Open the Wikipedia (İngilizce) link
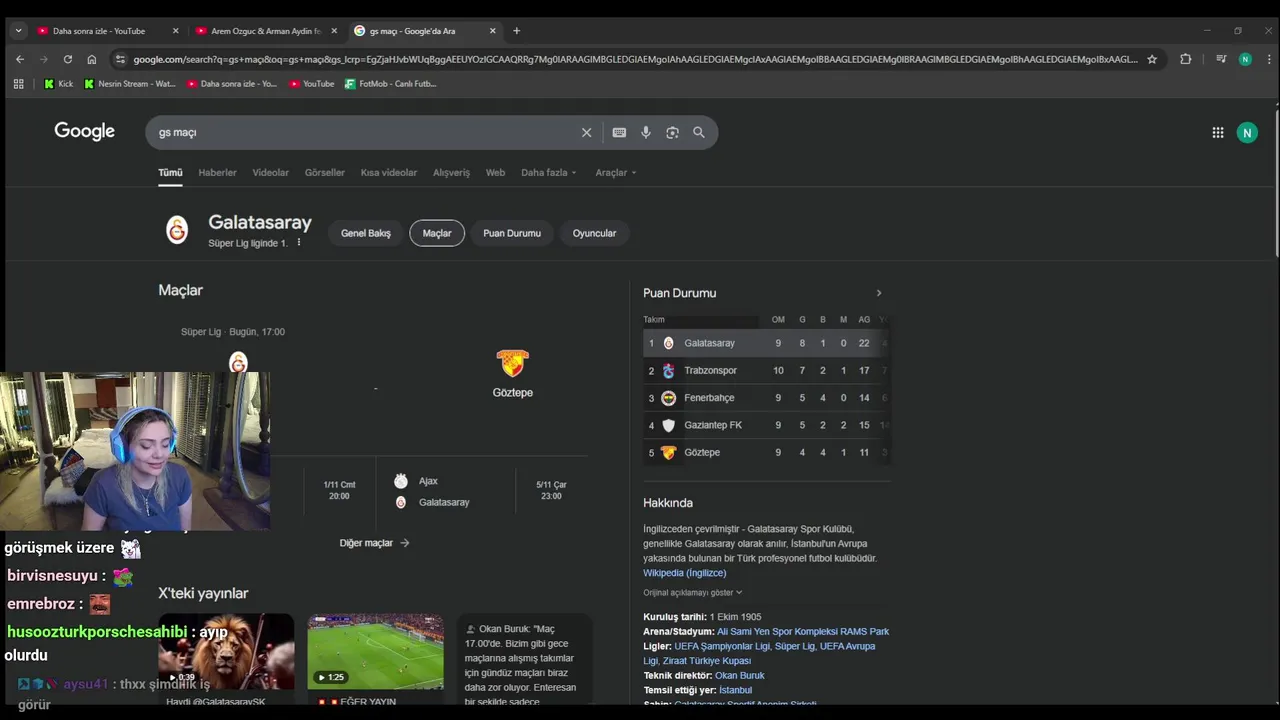Viewport: 1280px width, 720px height. point(685,573)
